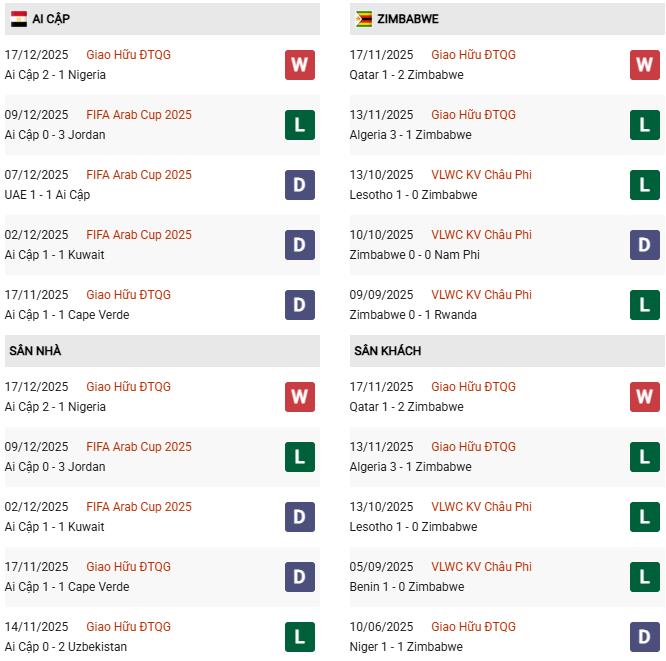
Task: Click the AI CẬP team header
Action: (51, 19)
